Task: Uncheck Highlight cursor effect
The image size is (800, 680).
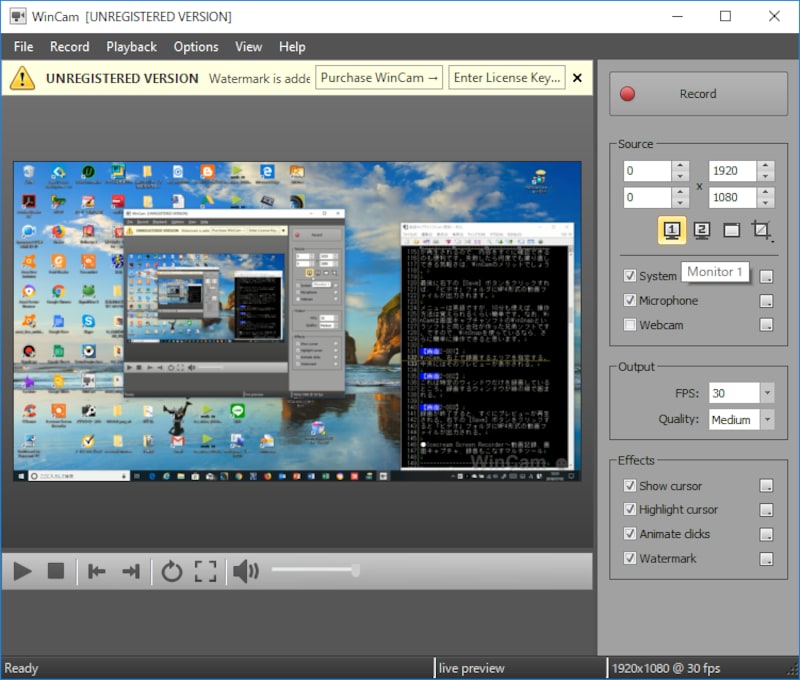Action: pos(629,509)
